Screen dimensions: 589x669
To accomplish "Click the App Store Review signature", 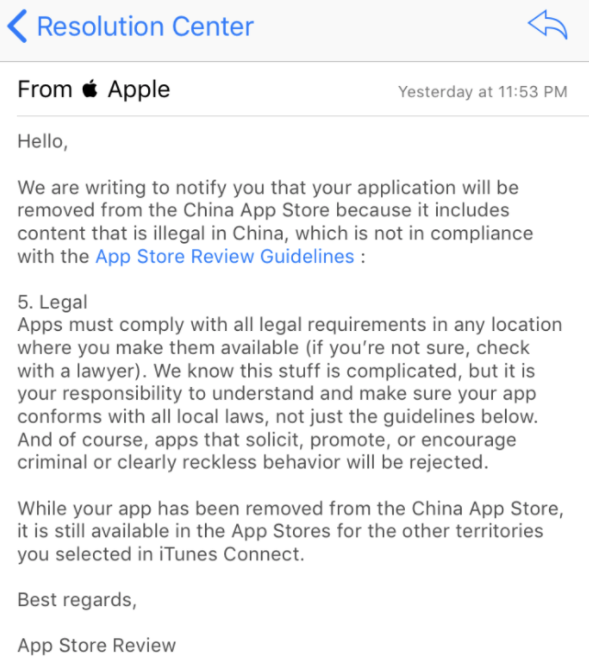I will pos(97,646).
